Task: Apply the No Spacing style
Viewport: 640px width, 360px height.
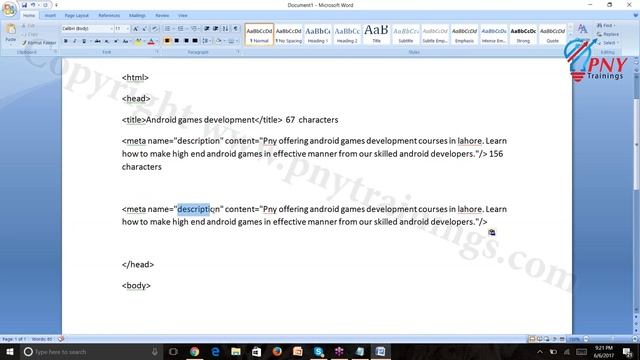Action: 289,34
